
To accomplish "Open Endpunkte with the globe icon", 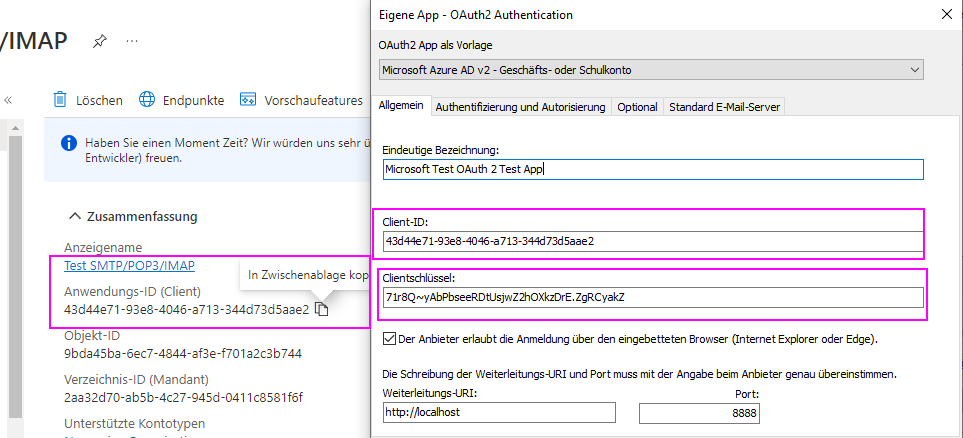I will tap(147, 100).
